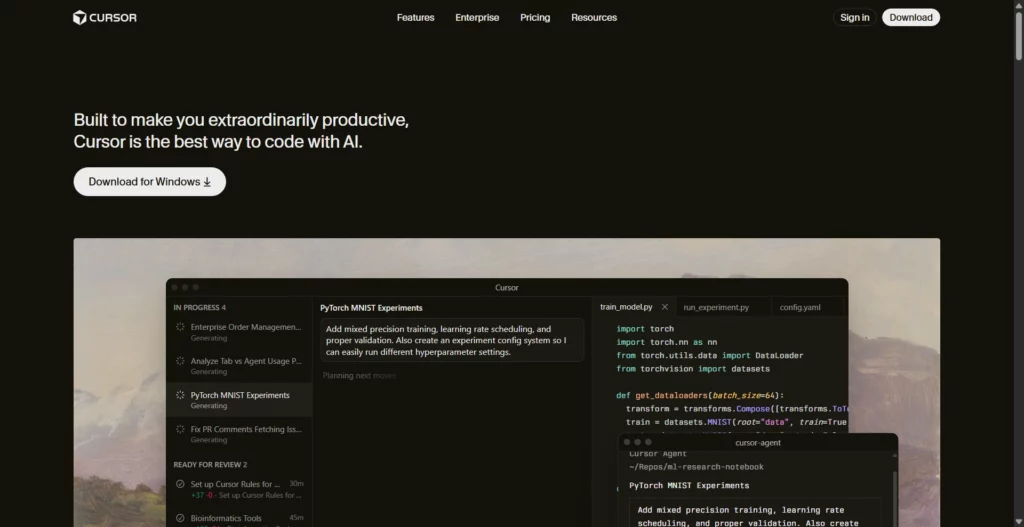This screenshot has height=527, width=1024.
Task: Switch to the train_model.py tab
Action: pos(626,307)
